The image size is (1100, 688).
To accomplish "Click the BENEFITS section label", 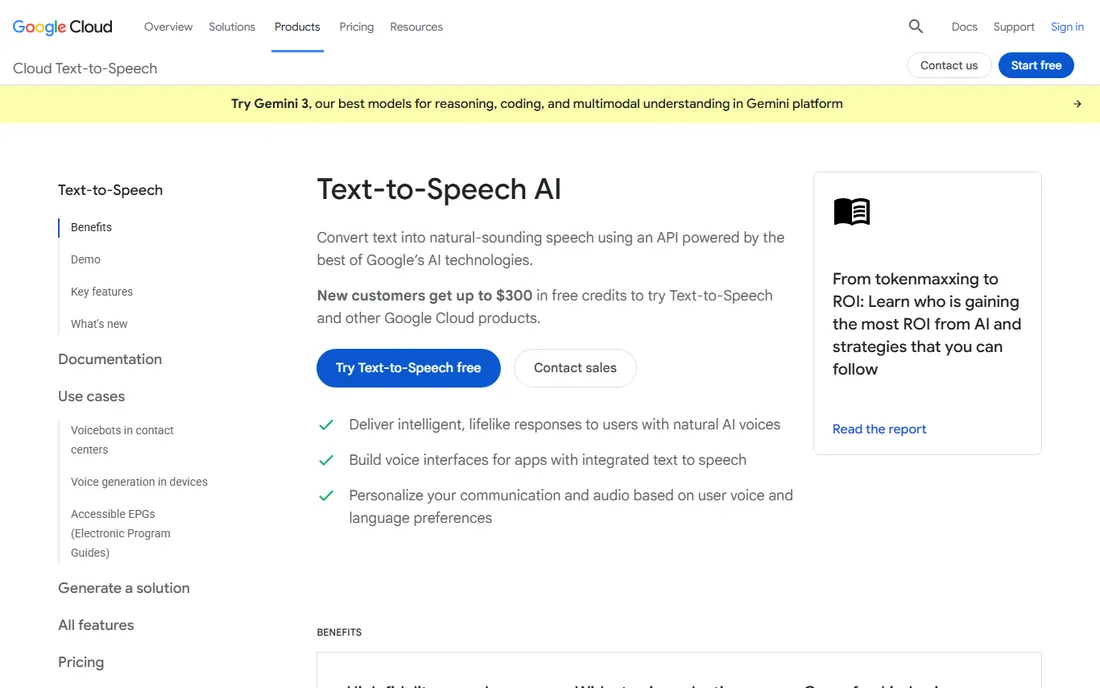I will pyautogui.click(x=339, y=632).
